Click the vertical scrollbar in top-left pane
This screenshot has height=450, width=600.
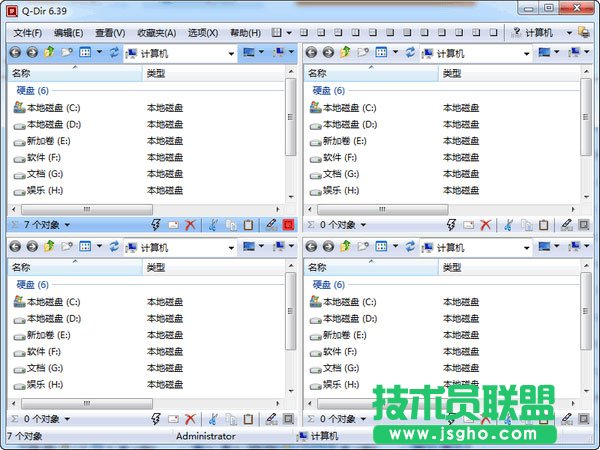point(291,120)
